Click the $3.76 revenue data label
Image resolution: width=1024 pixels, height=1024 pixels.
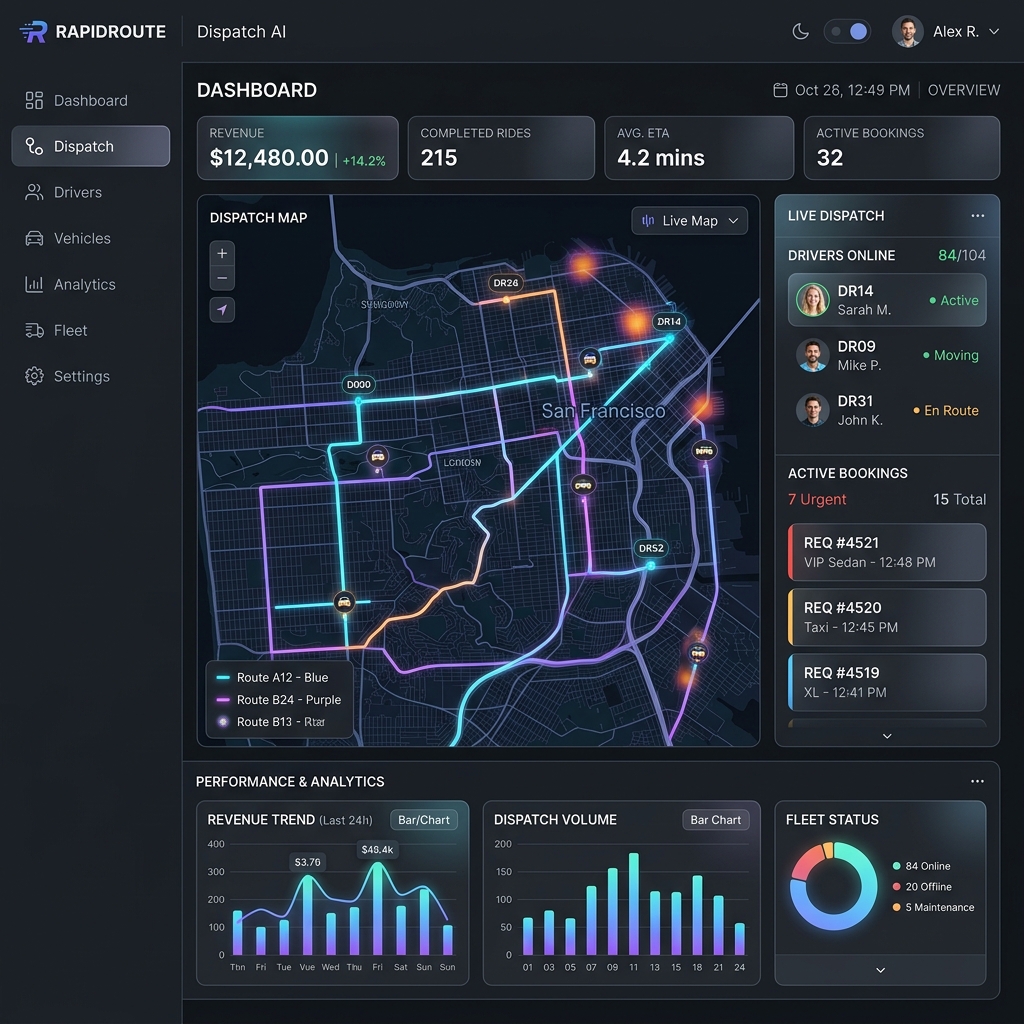(x=308, y=862)
